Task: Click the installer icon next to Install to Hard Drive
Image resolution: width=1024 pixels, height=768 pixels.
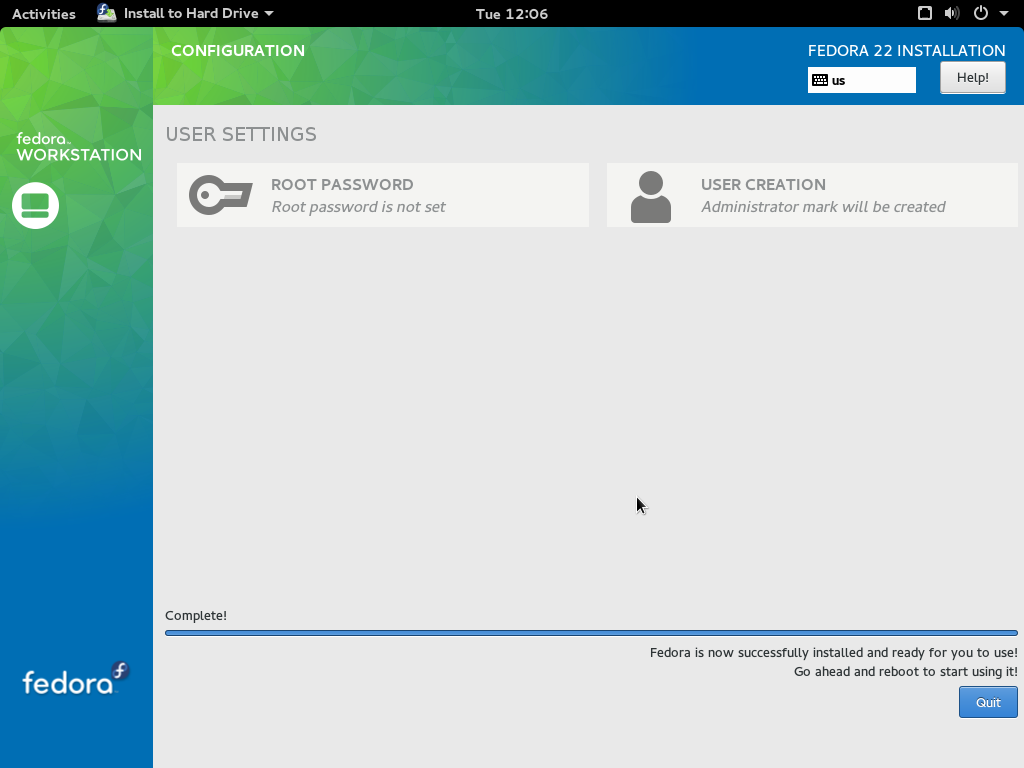Action: (107, 13)
